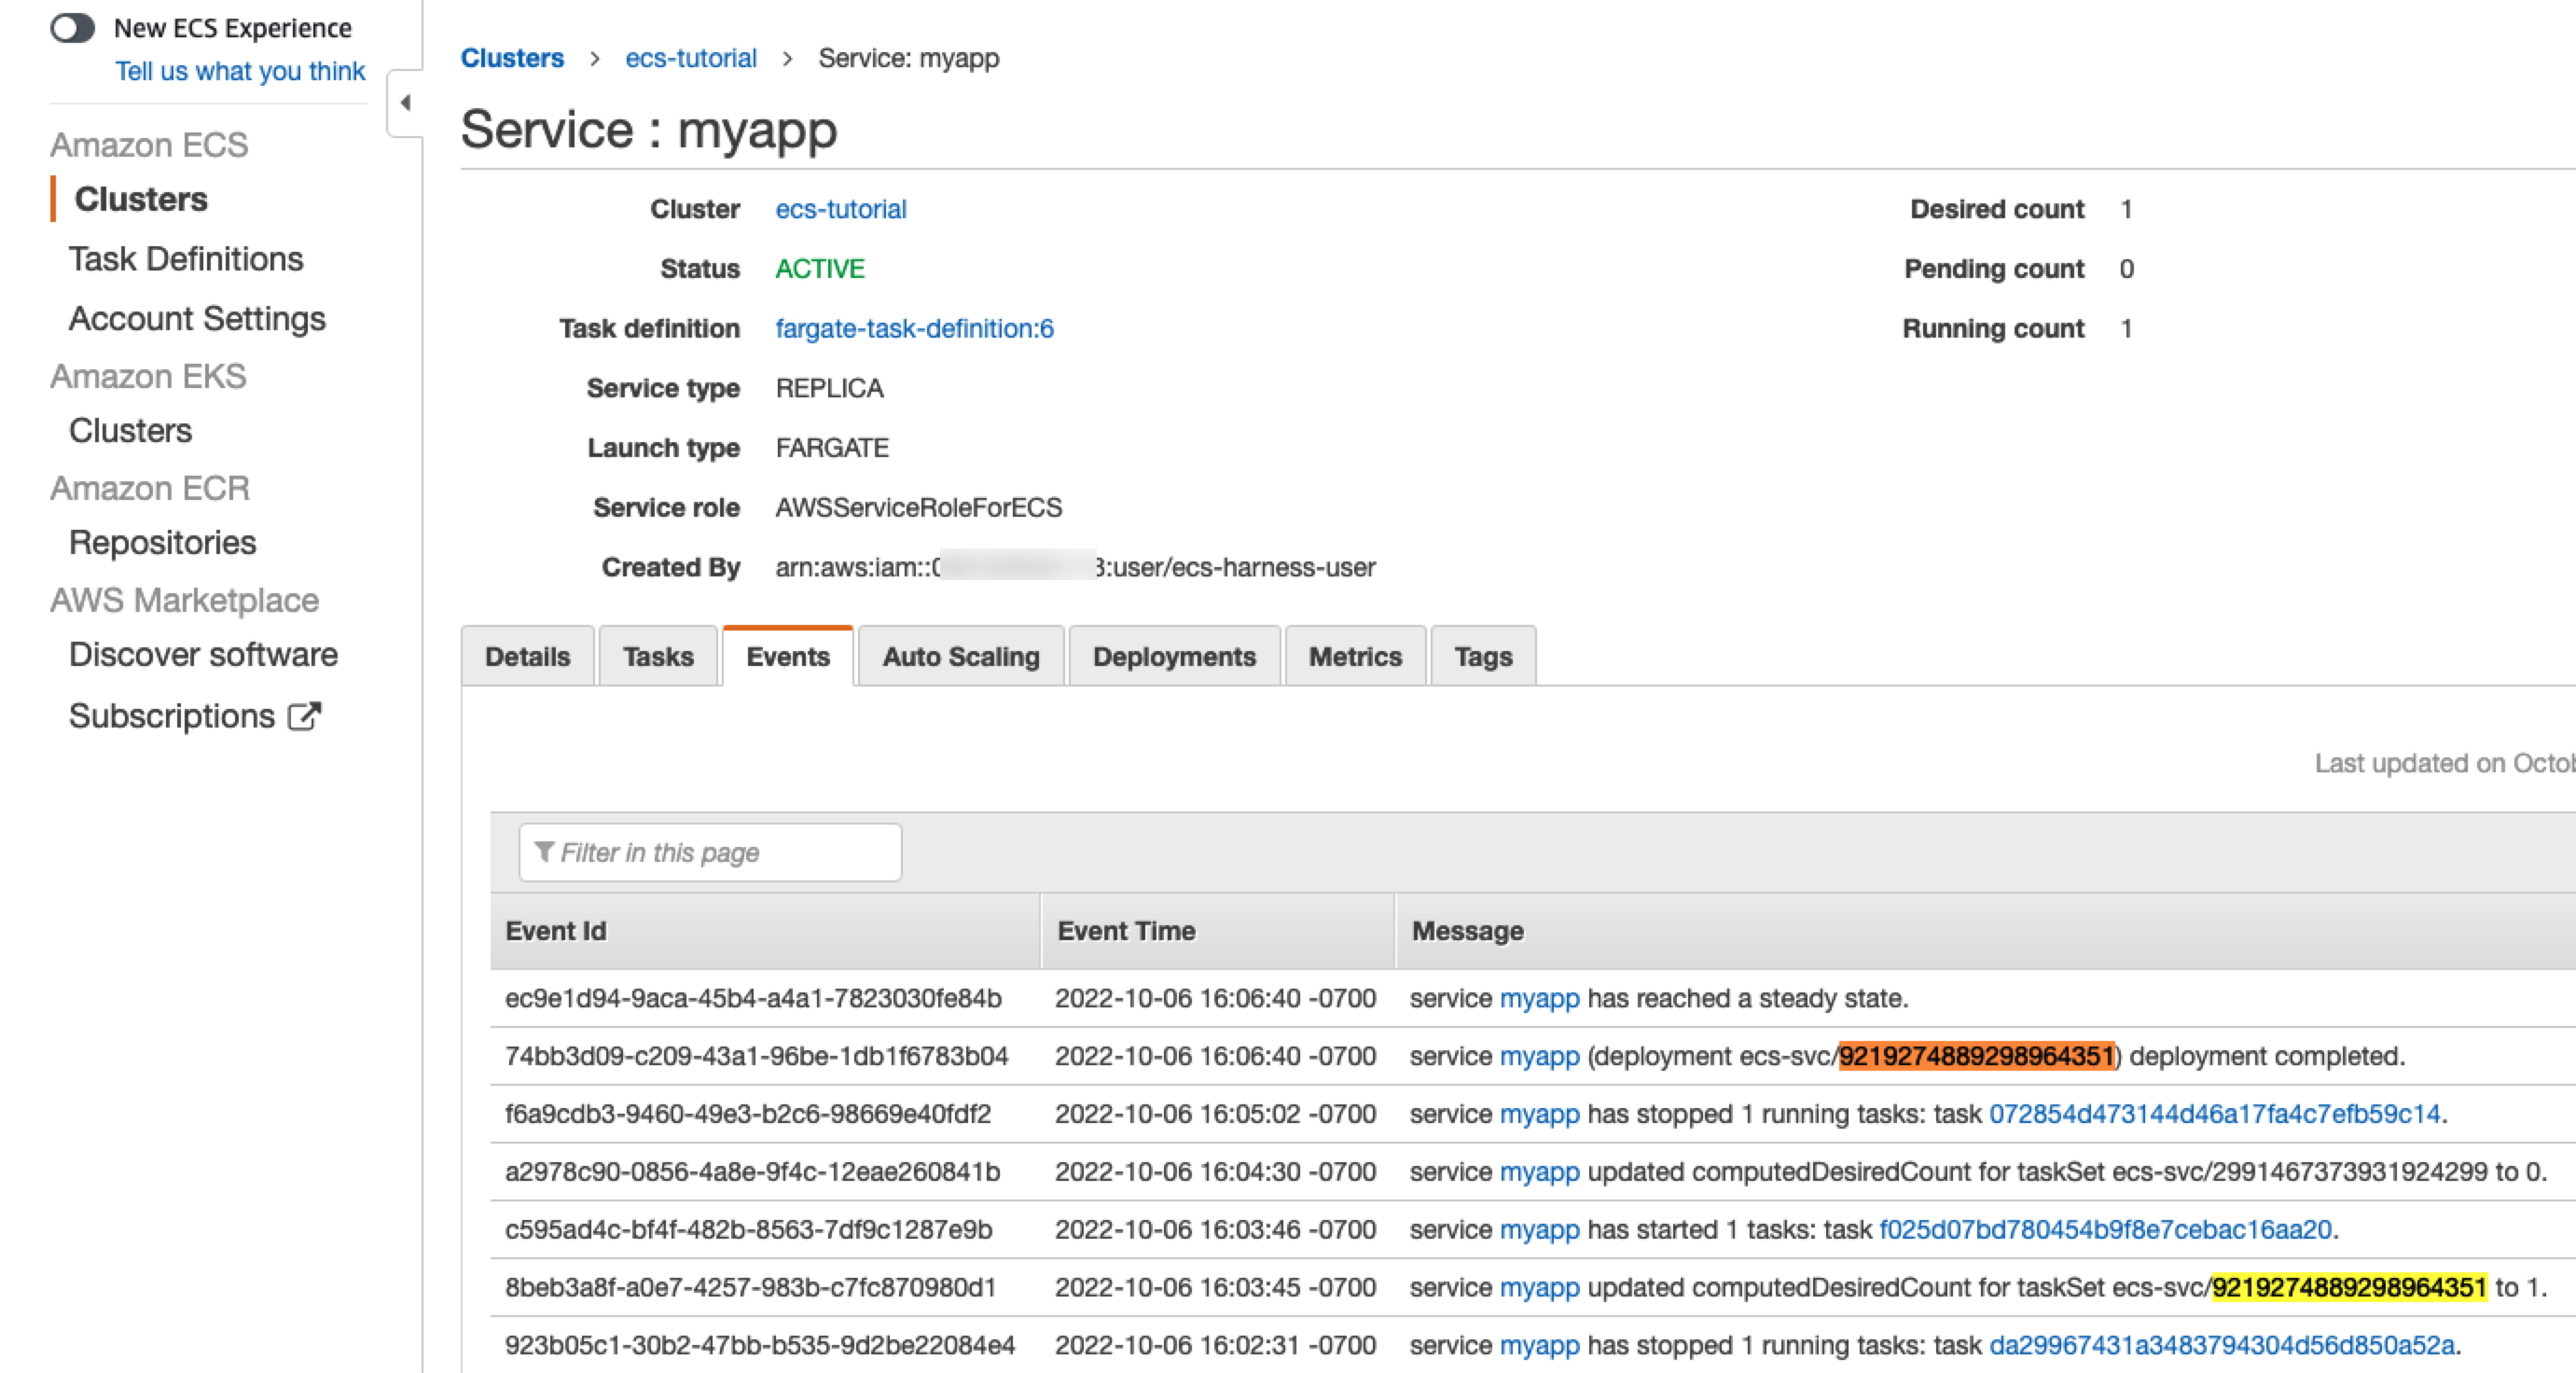Click the Subscriptions external link icon

tap(304, 716)
